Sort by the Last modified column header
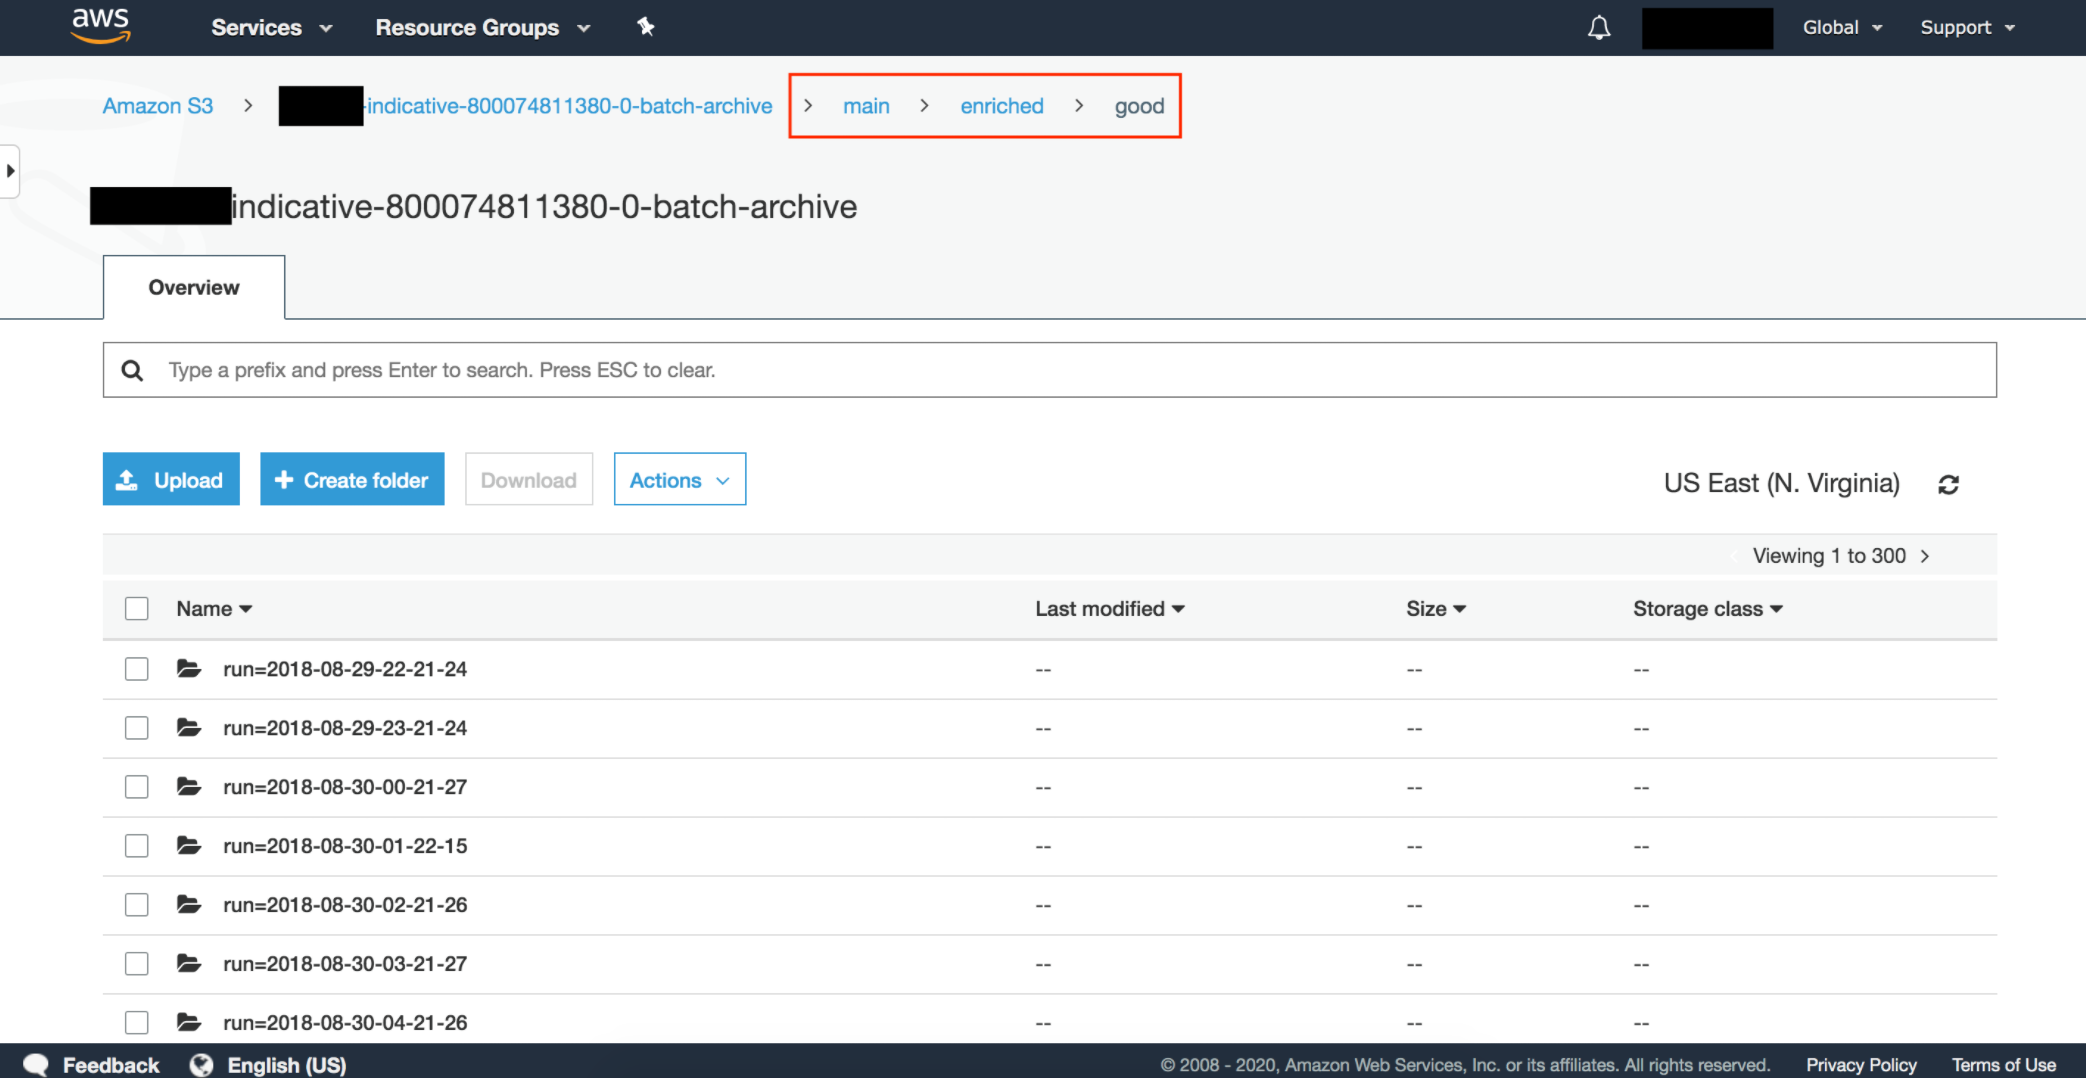Image resolution: width=2086 pixels, height=1078 pixels. click(x=1110, y=609)
